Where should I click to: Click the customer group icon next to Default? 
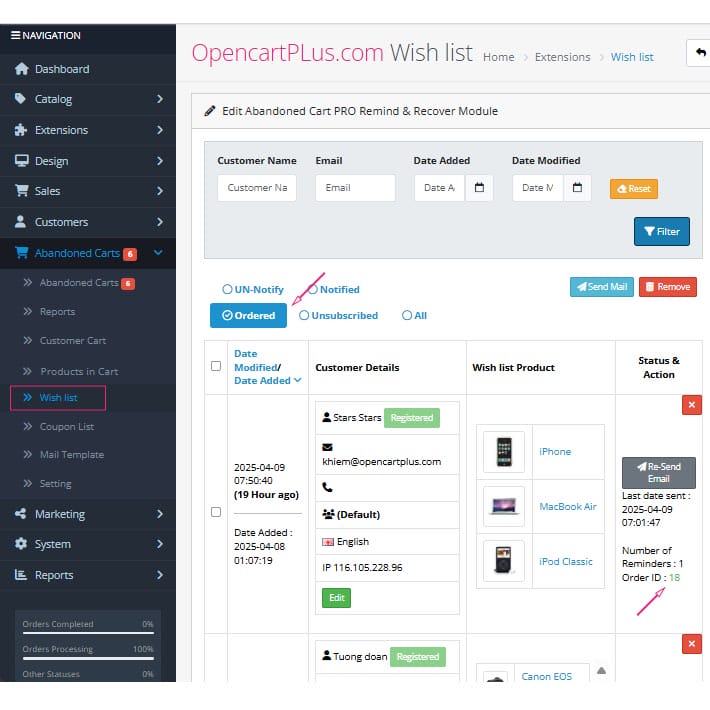click(328, 514)
